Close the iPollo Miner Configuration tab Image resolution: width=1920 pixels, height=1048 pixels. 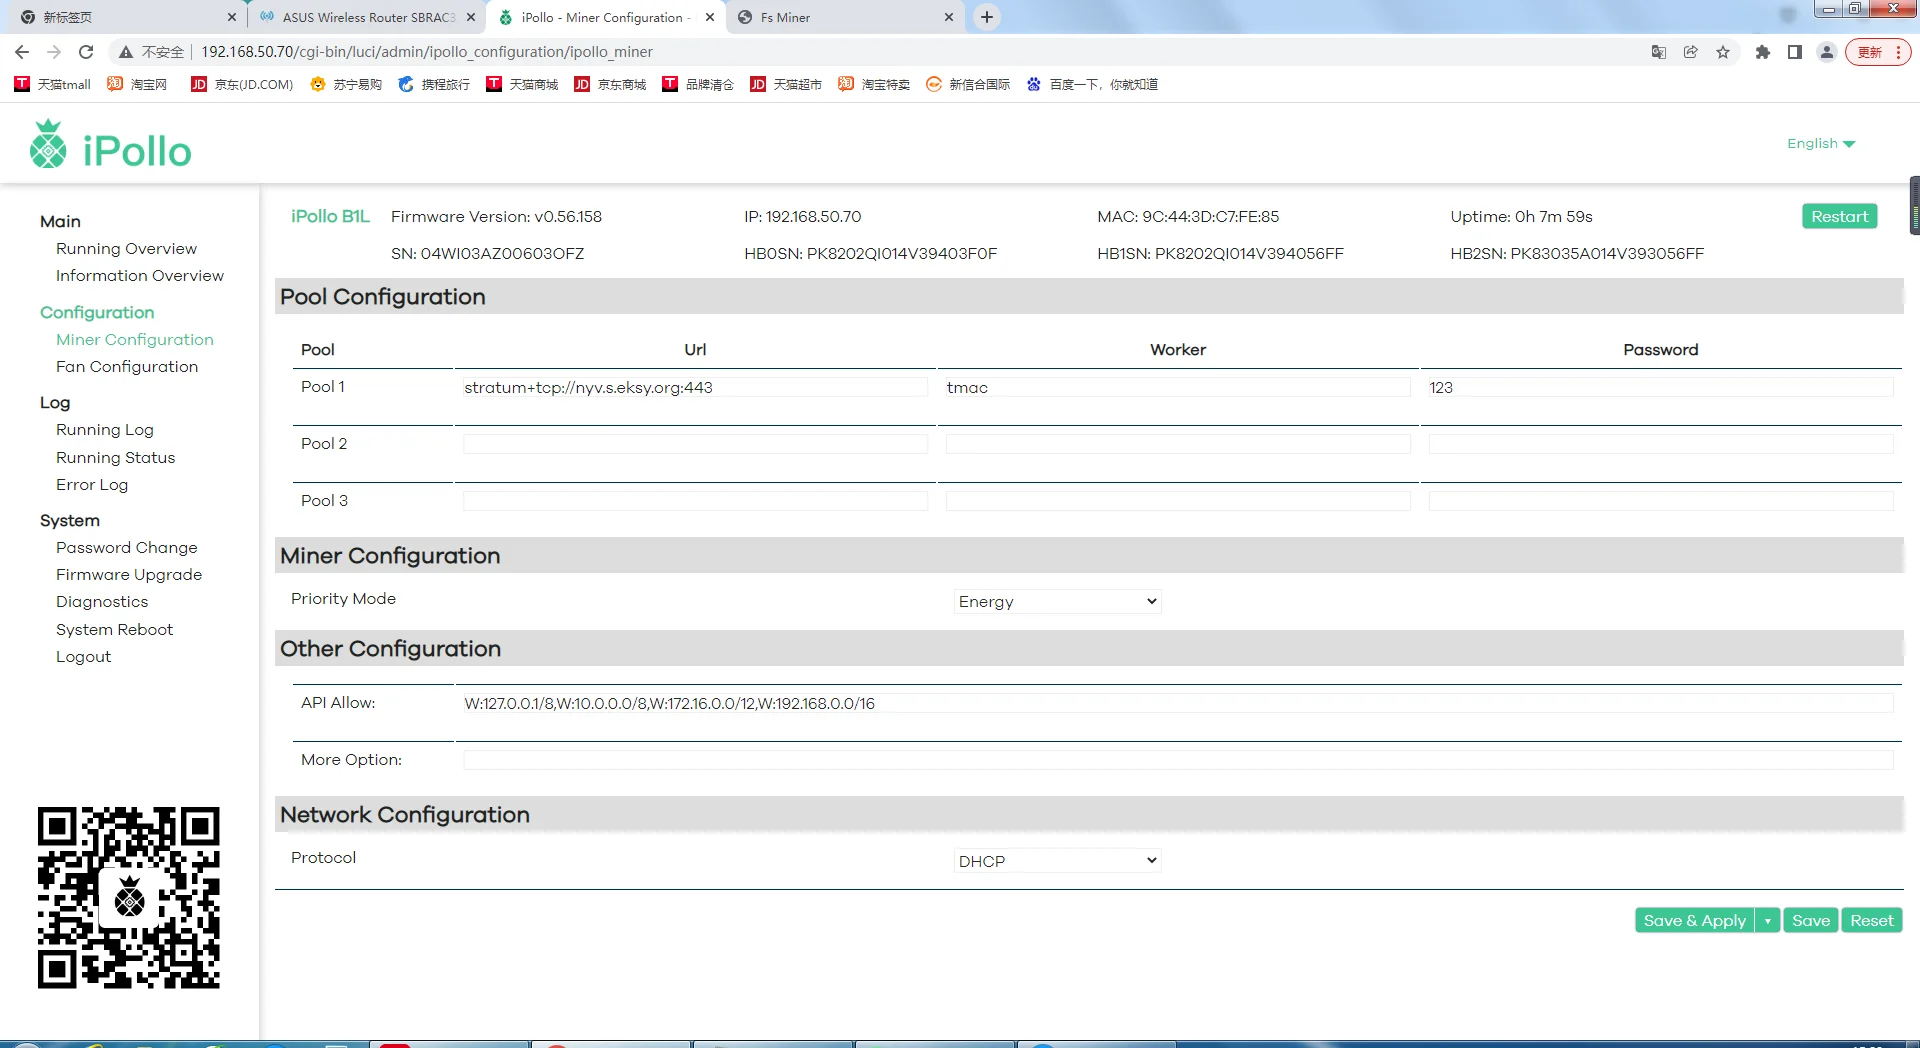(710, 17)
